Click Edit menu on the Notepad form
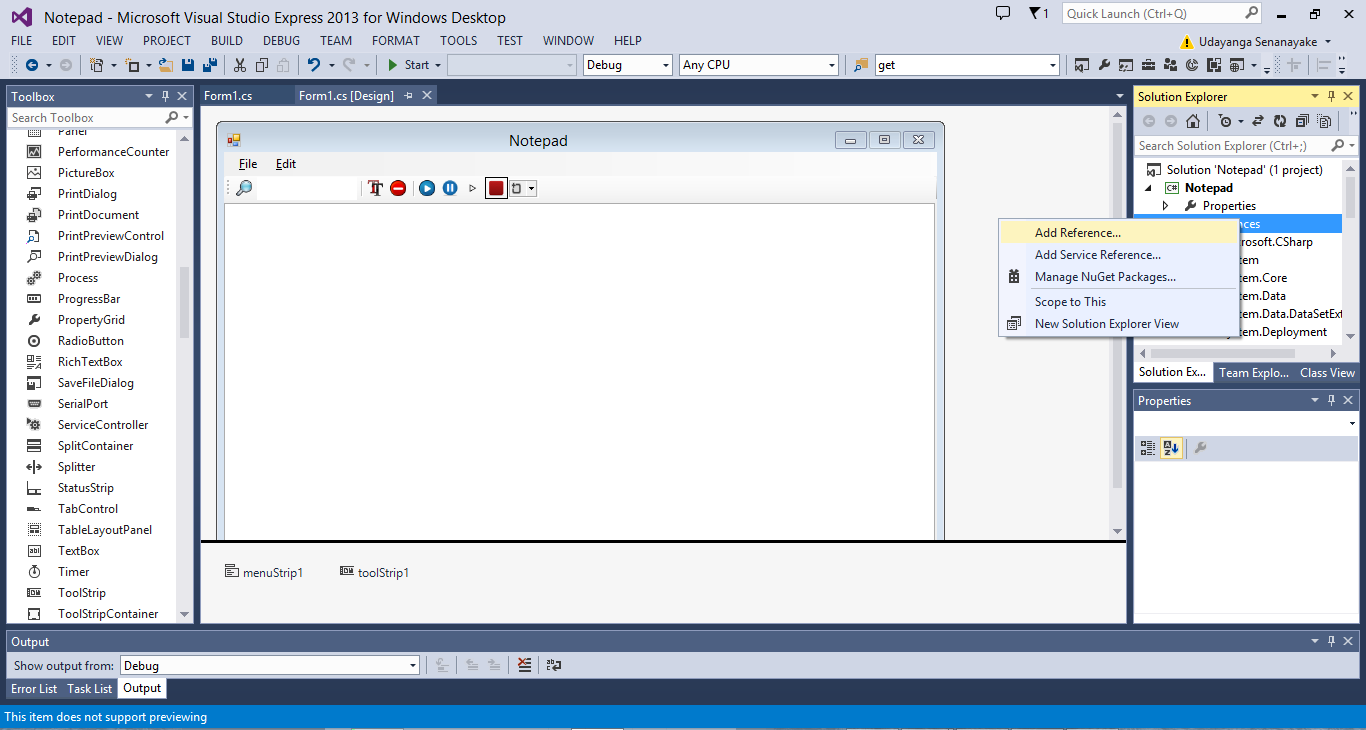The height and width of the screenshot is (730, 1366). pyautogui.click(x=286, y=164)
